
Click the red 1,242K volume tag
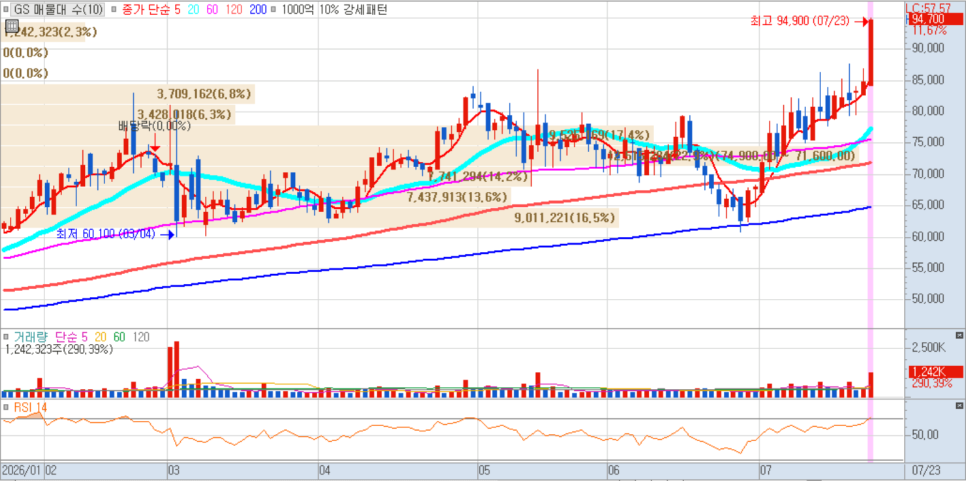(934, 372)
